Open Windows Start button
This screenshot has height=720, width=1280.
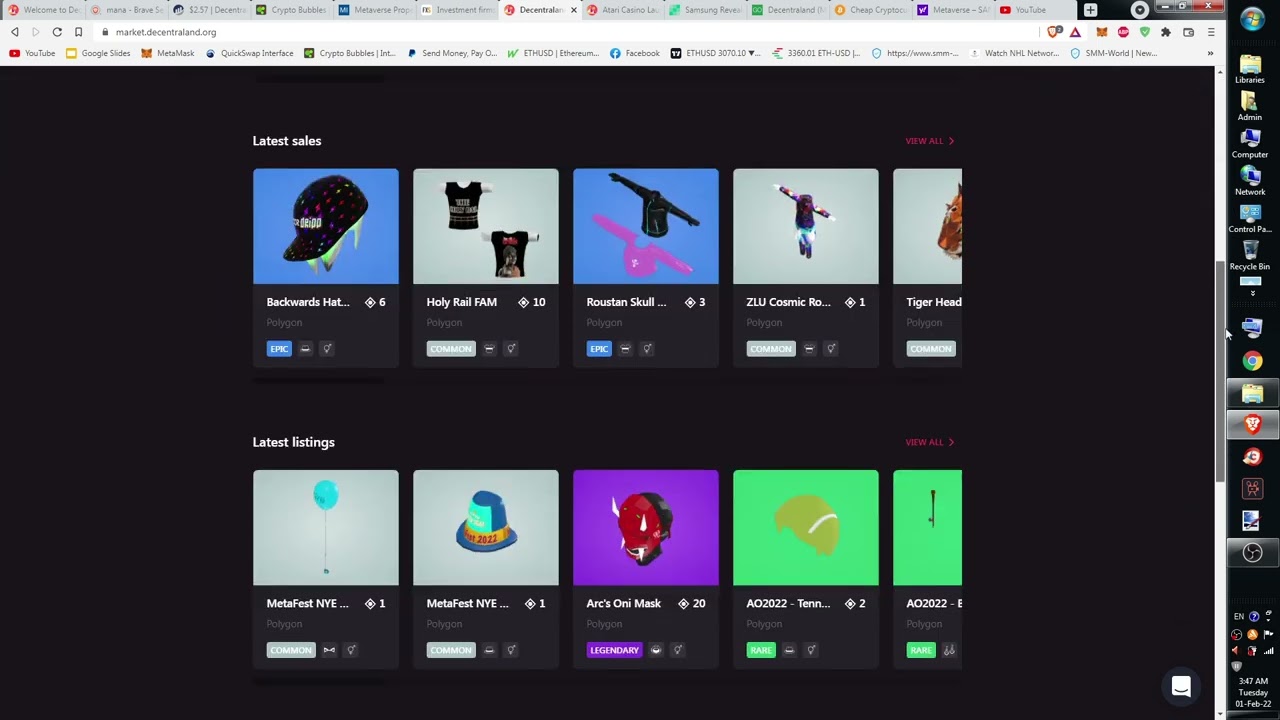tap(1252, 18)
